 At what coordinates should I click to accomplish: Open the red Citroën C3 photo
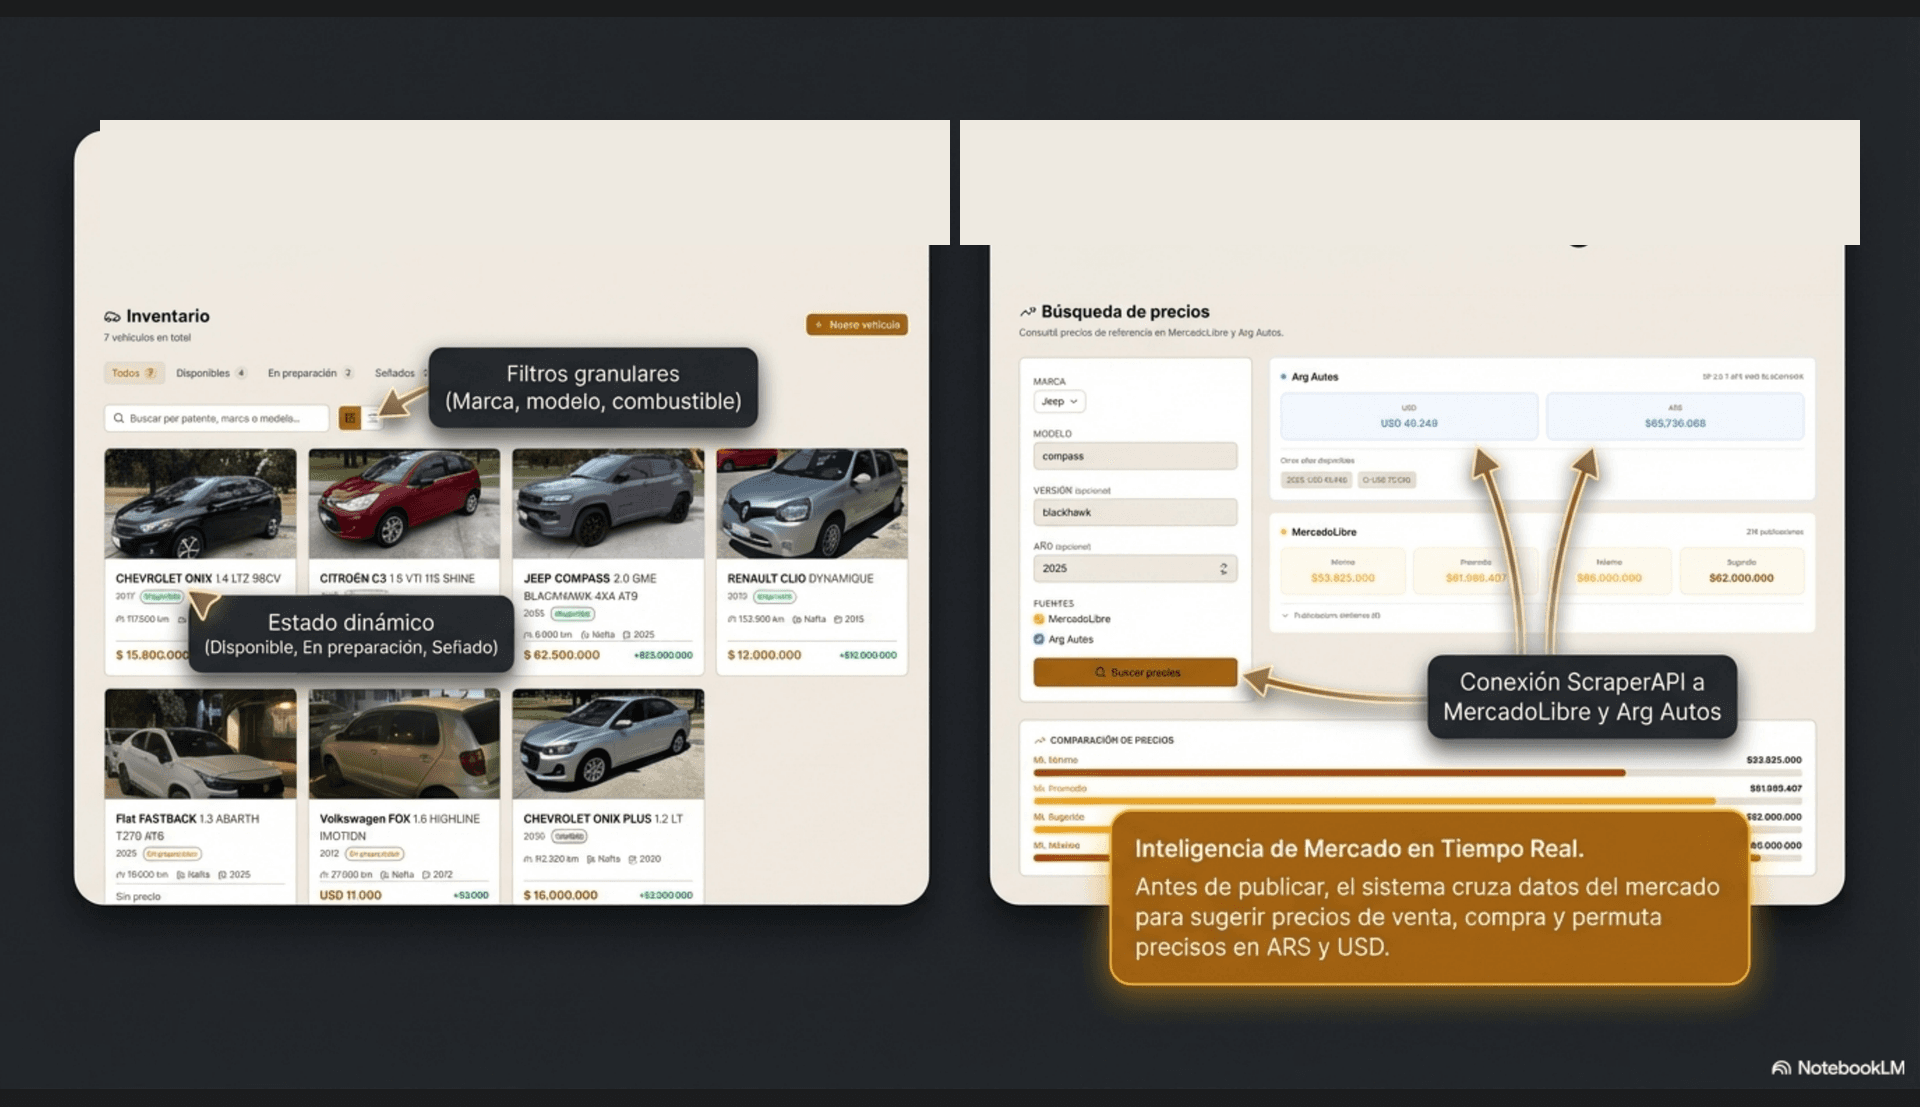404,503
